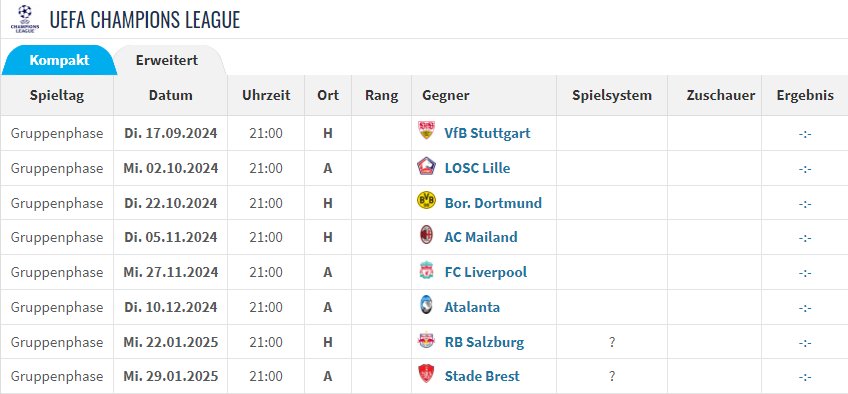848x394 pixels.
Task: Switch to the Erweitert tab
Action: pyautogui.click(x=167, y=60)
